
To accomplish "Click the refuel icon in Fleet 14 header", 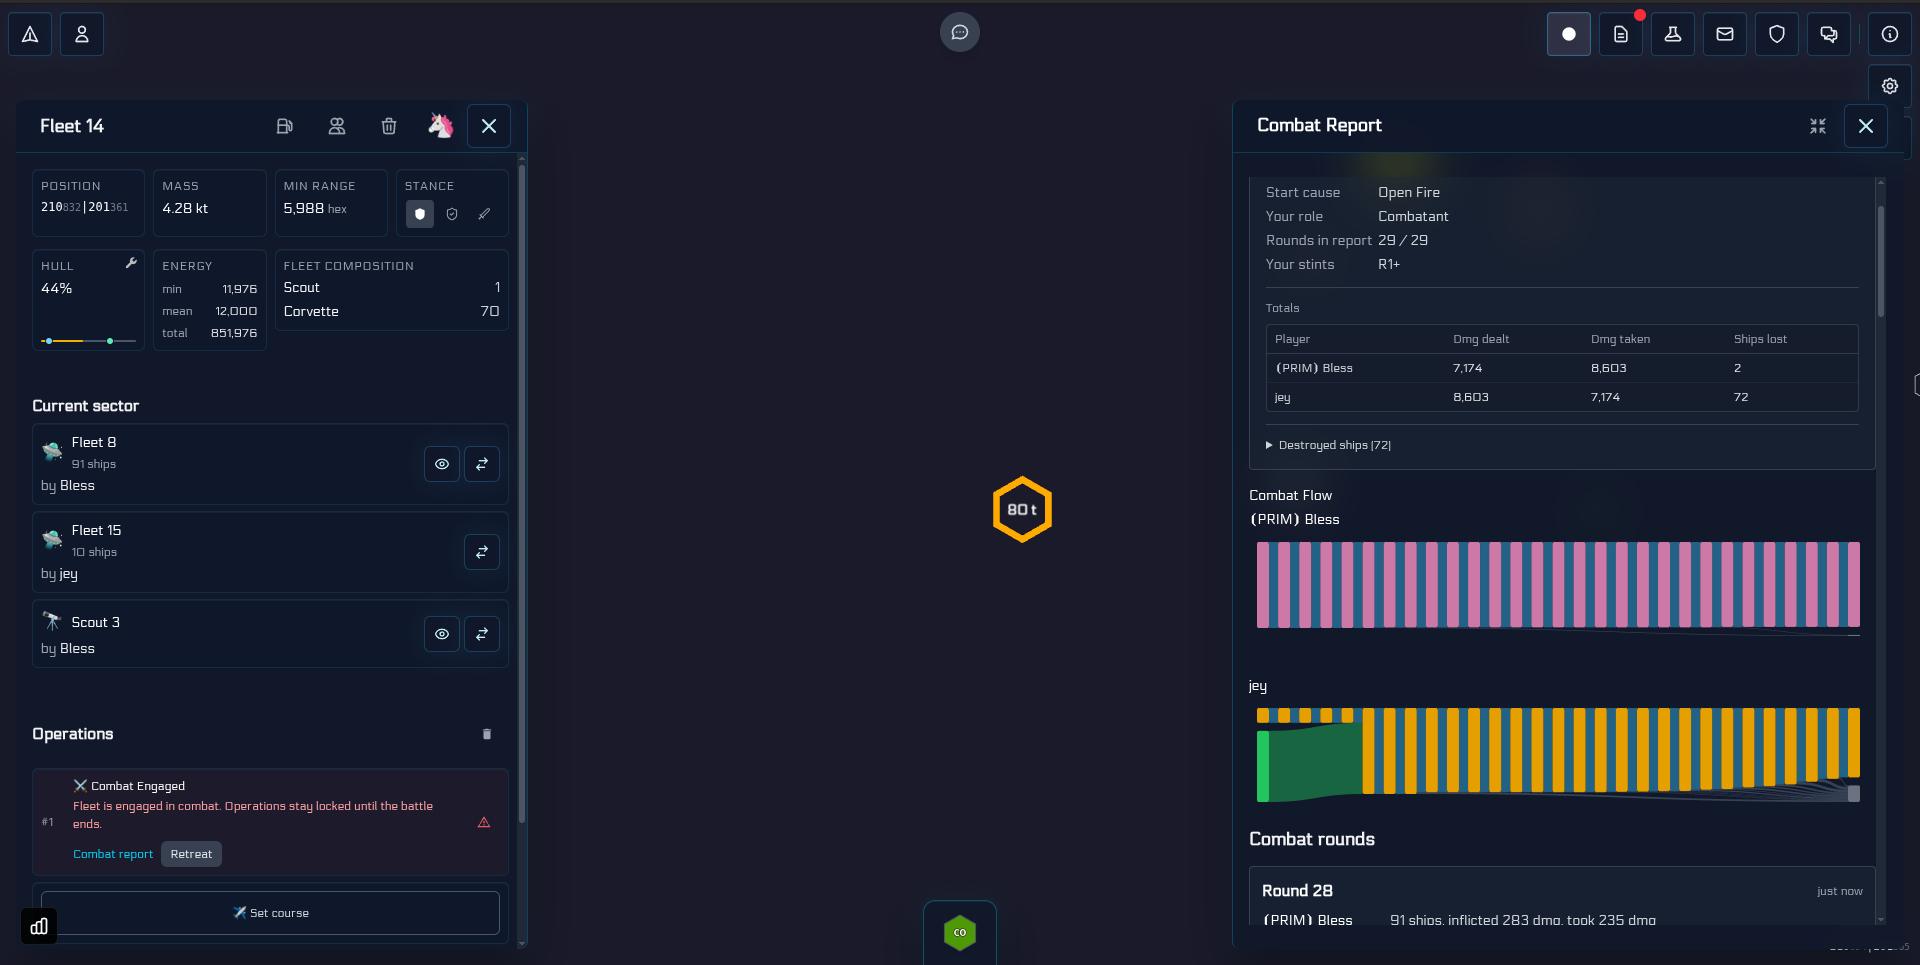I will coord(285,126).
